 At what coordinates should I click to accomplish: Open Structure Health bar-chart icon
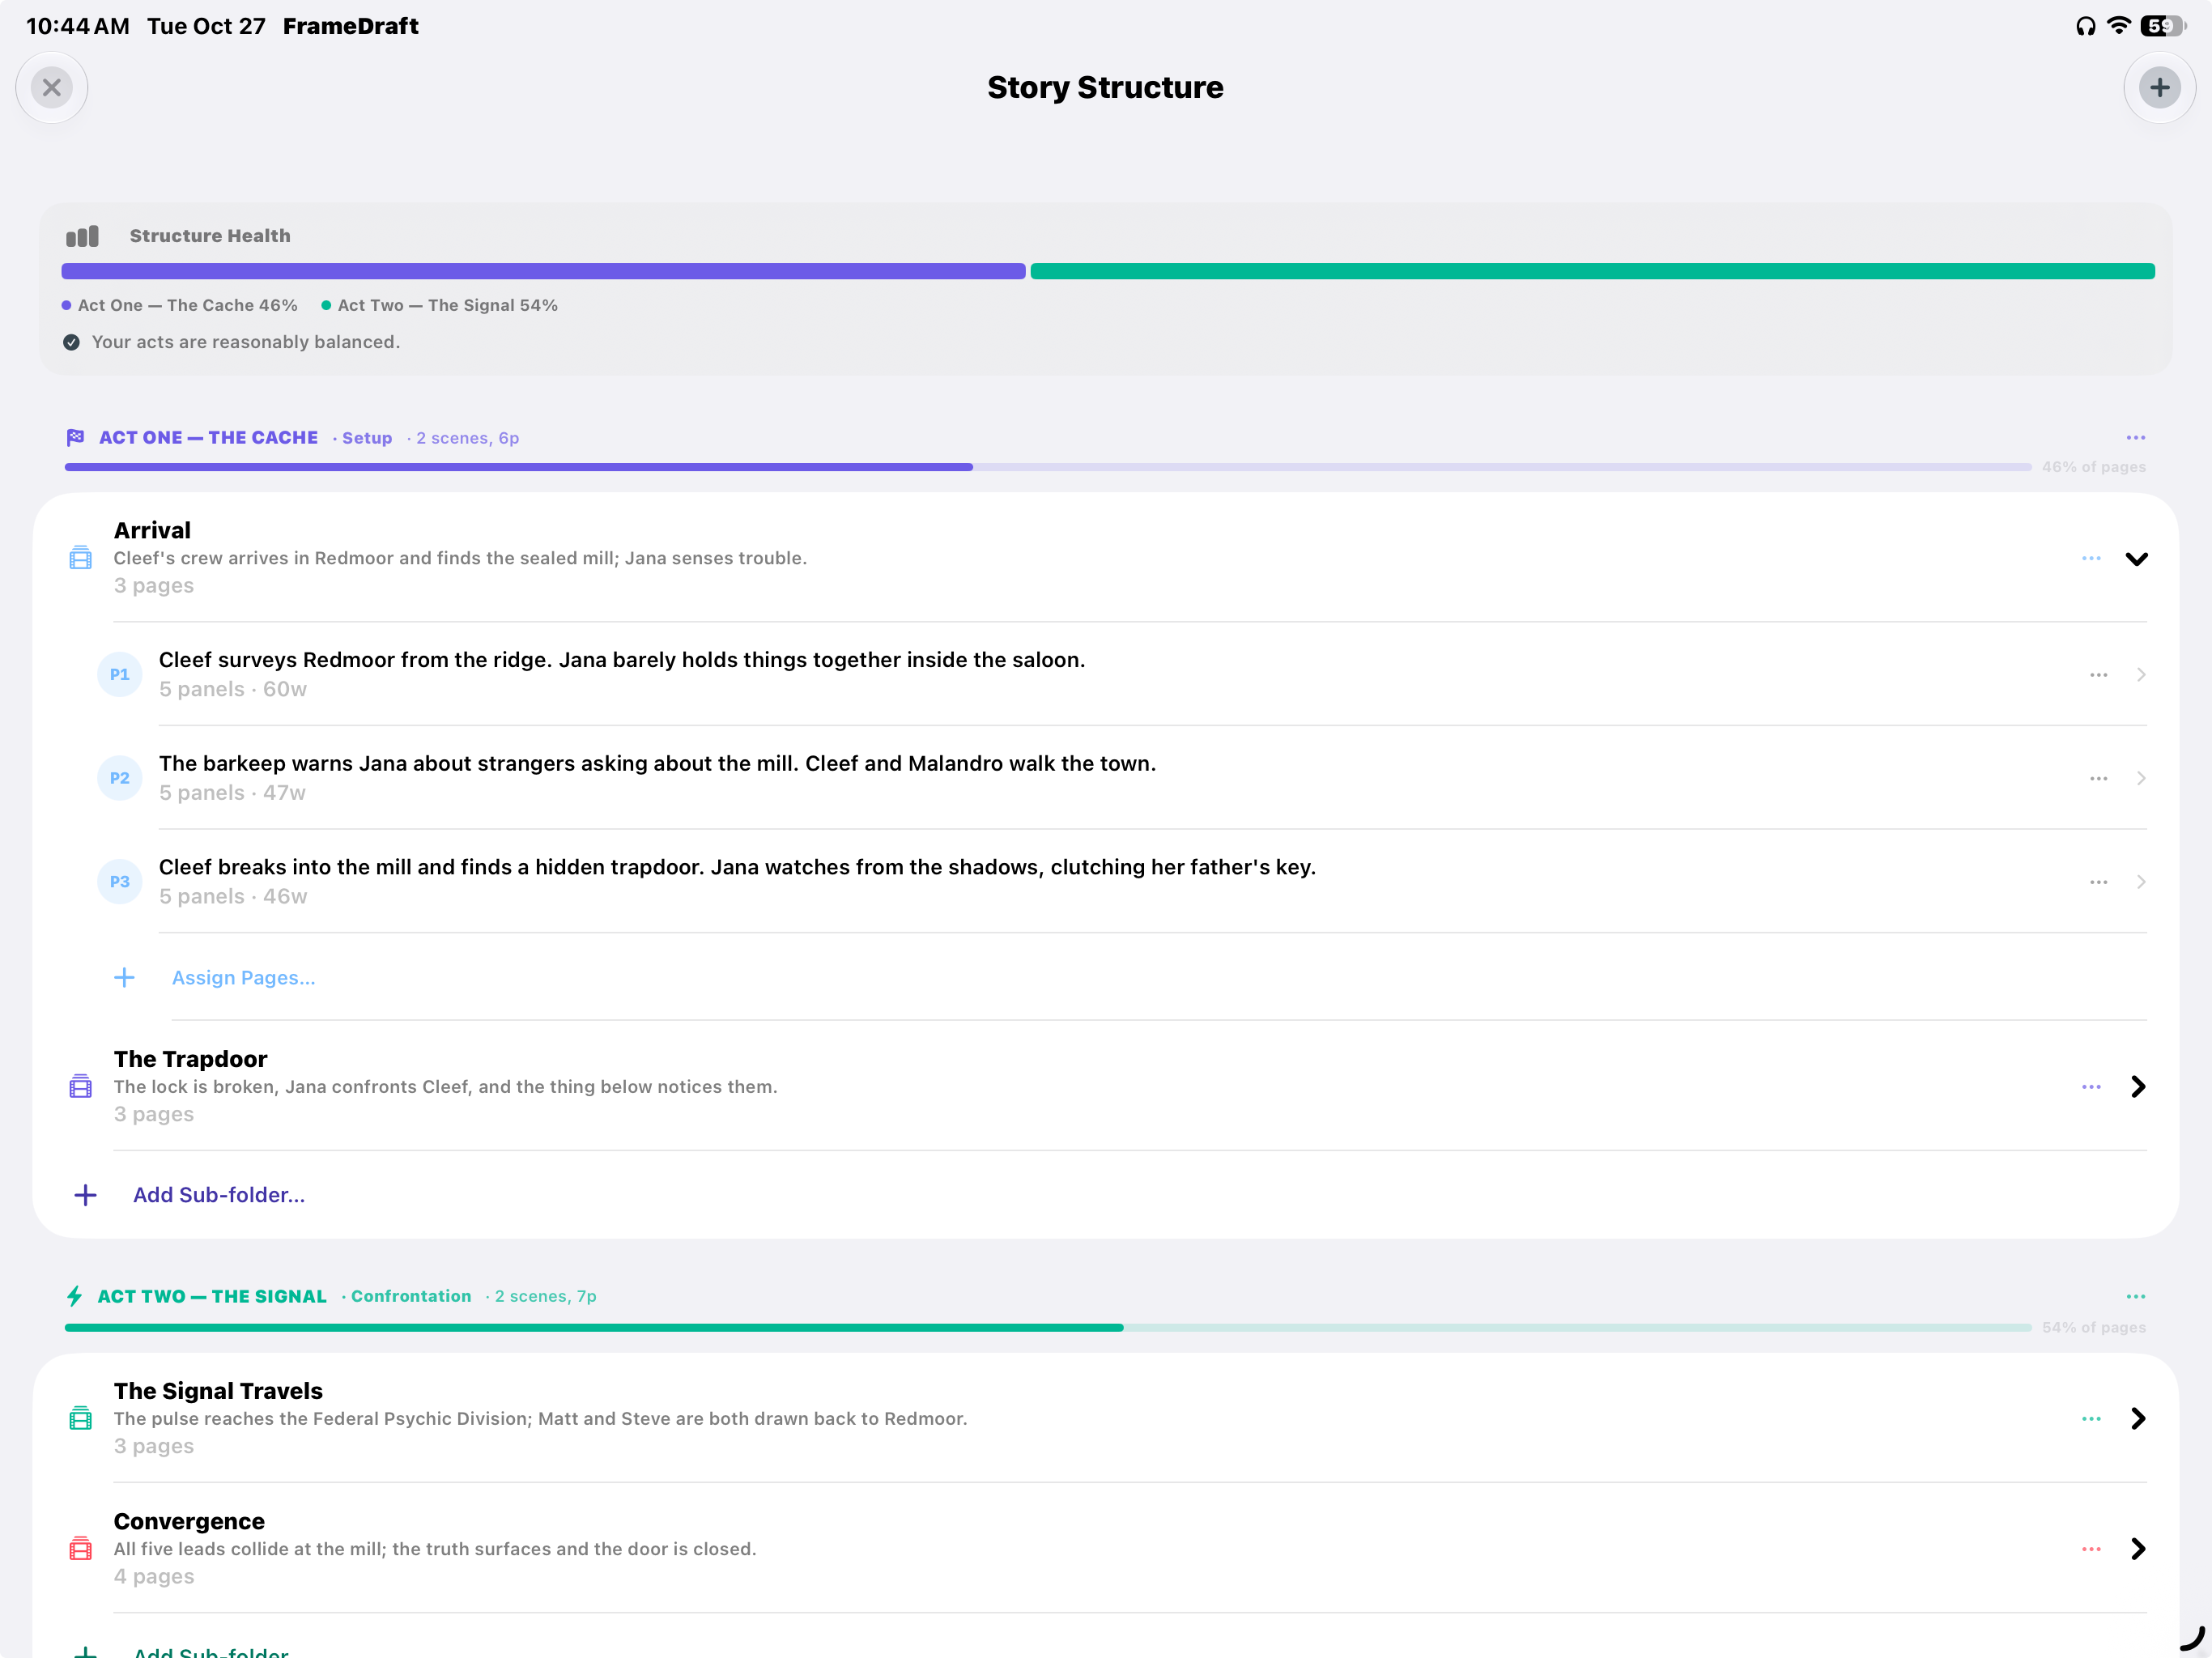[82, 236]
